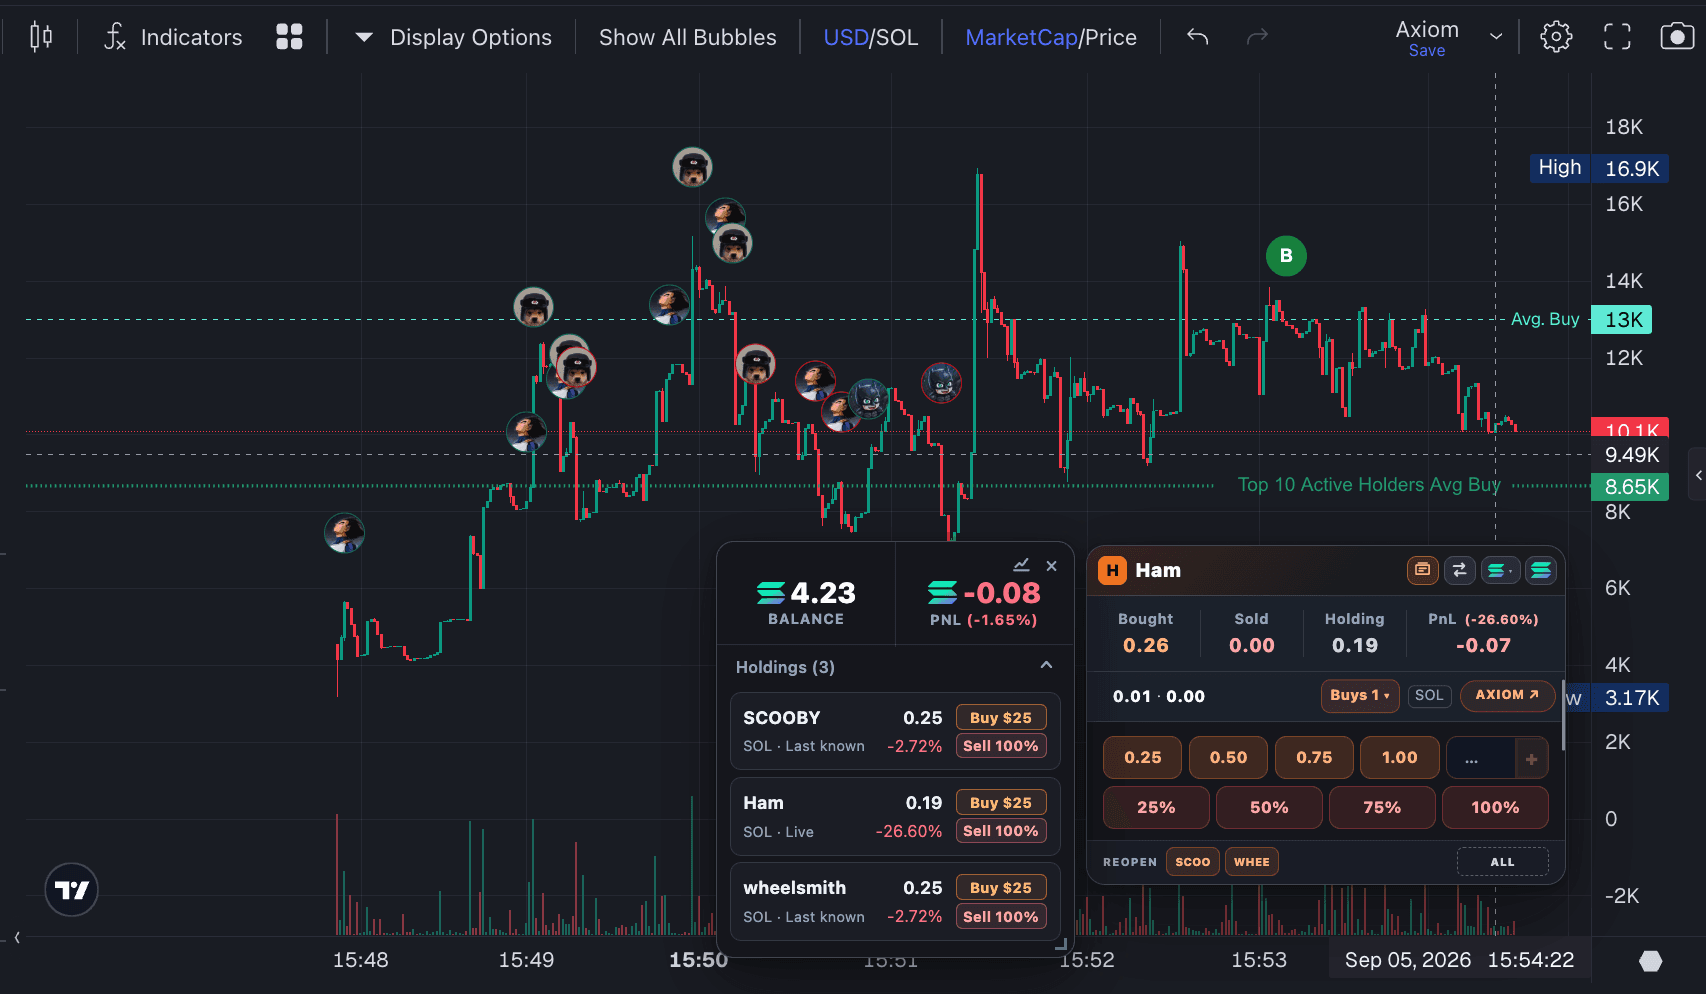1706x994 pixels.
Task: Open the Indicators menu
Action: click(173, 37)
